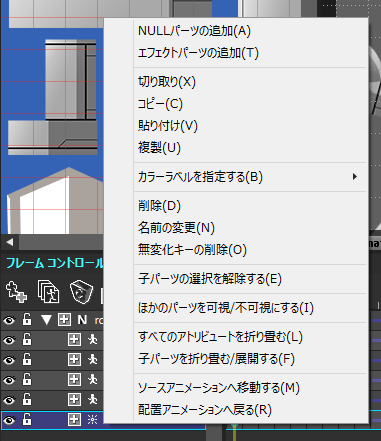Click the horizontal canvas scrollbar track
The image size is (381, 441).
click(61, 242)
